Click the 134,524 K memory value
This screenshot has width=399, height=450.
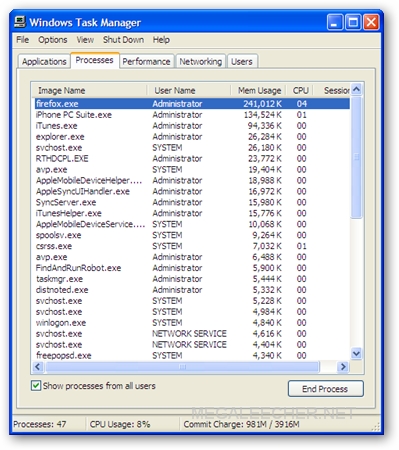click(263, 115)
